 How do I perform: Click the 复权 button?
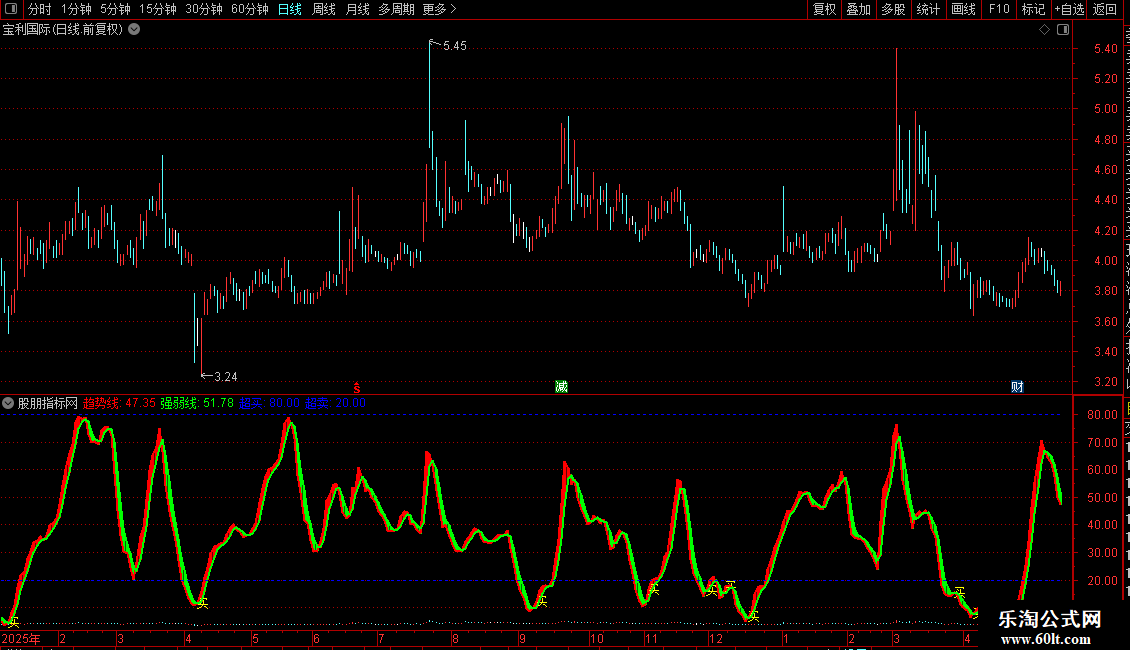coord(824,9)
